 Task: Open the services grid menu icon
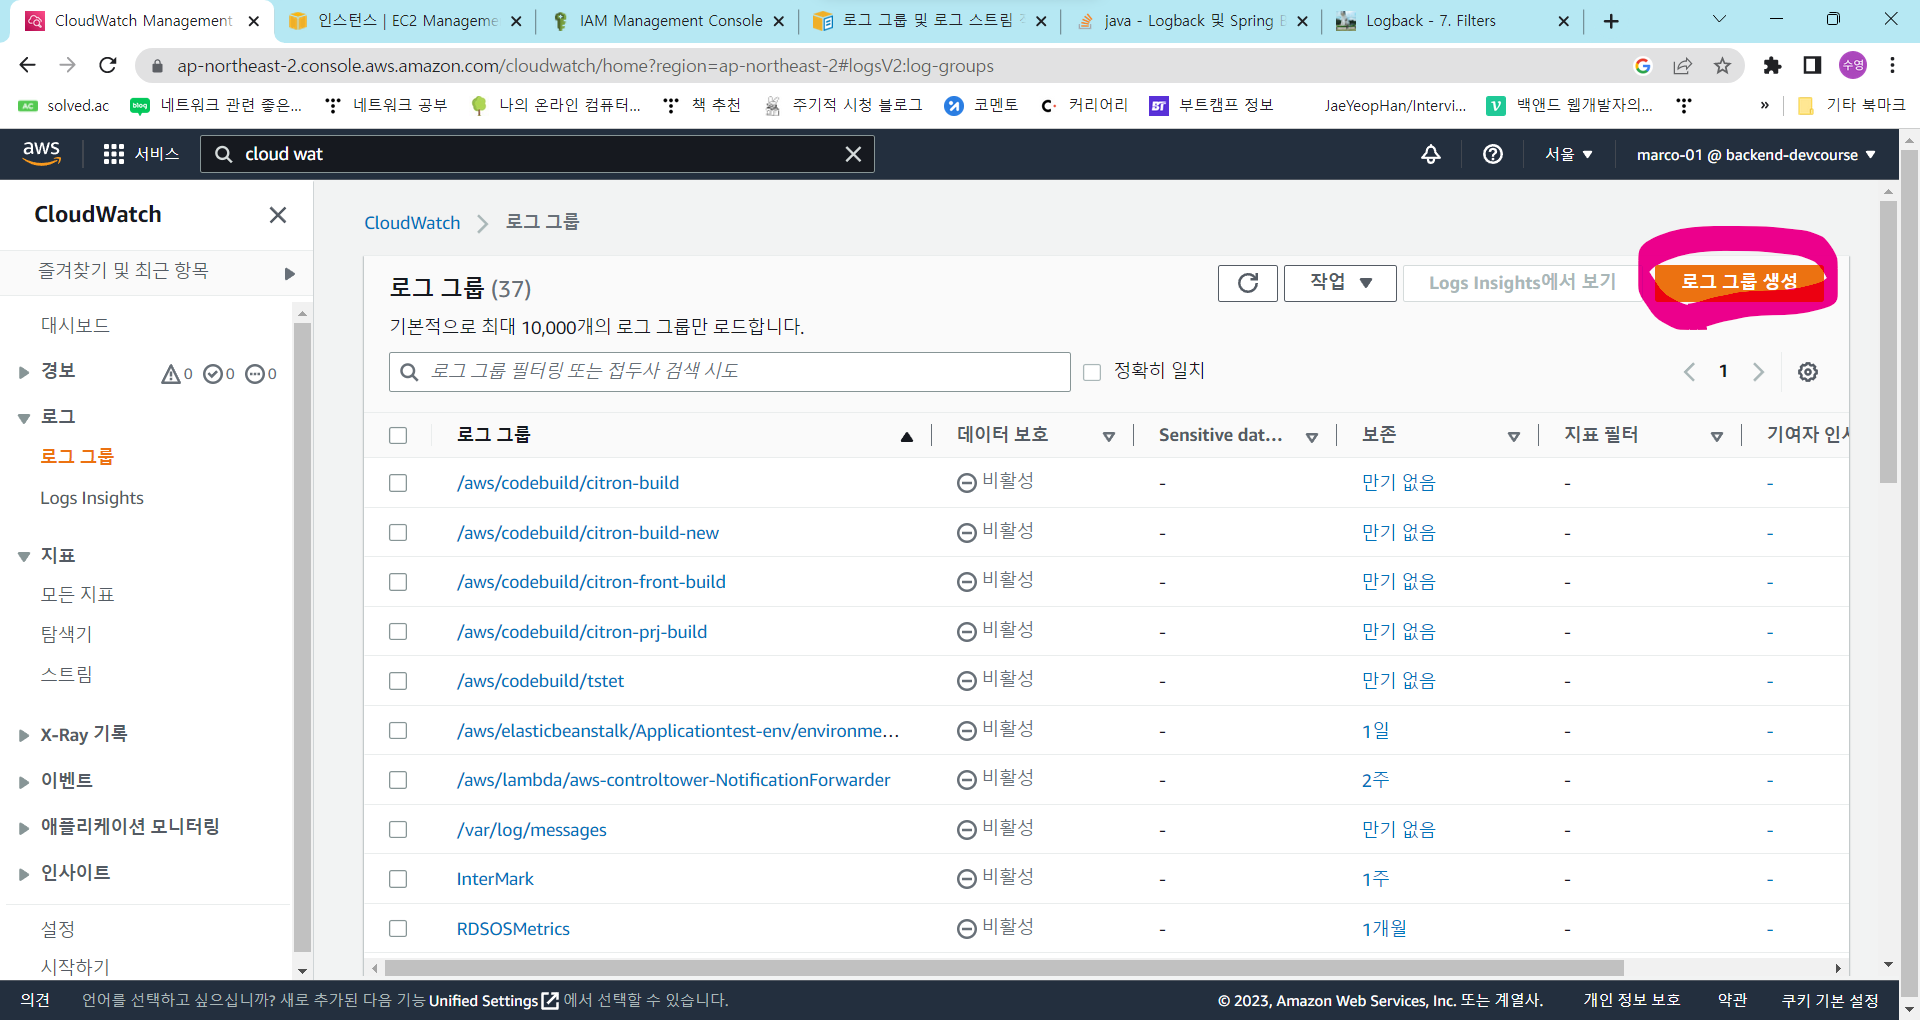click(114, 154)
